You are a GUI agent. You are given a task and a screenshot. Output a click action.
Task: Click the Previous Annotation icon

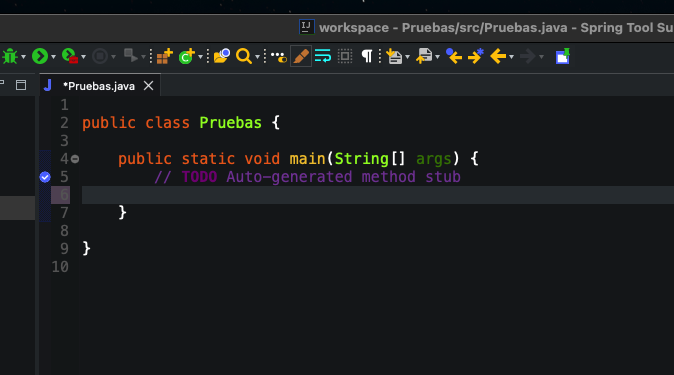(x=424, y=56)
